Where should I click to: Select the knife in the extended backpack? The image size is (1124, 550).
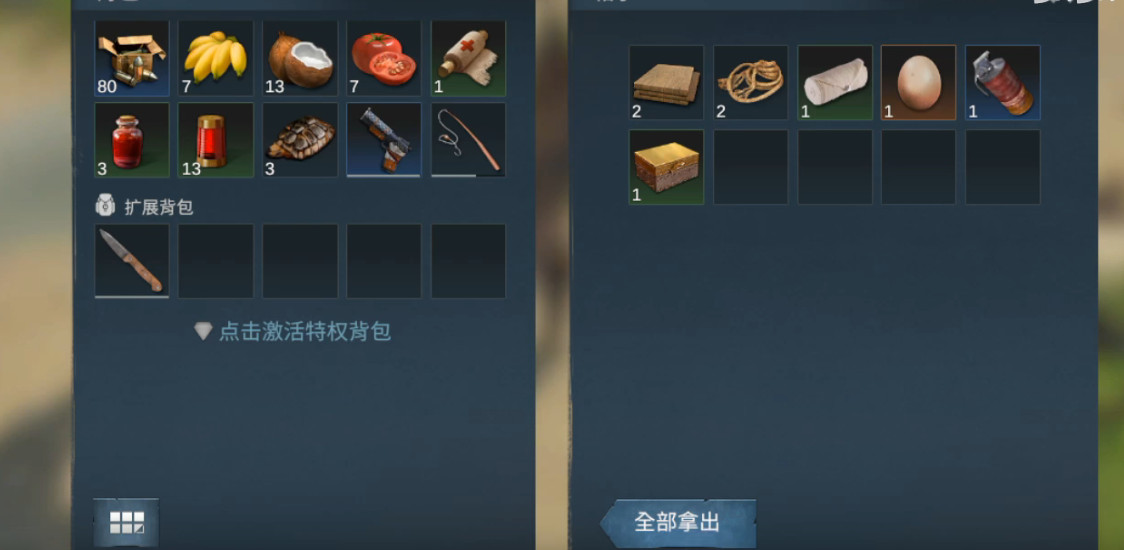click(132, 261)
